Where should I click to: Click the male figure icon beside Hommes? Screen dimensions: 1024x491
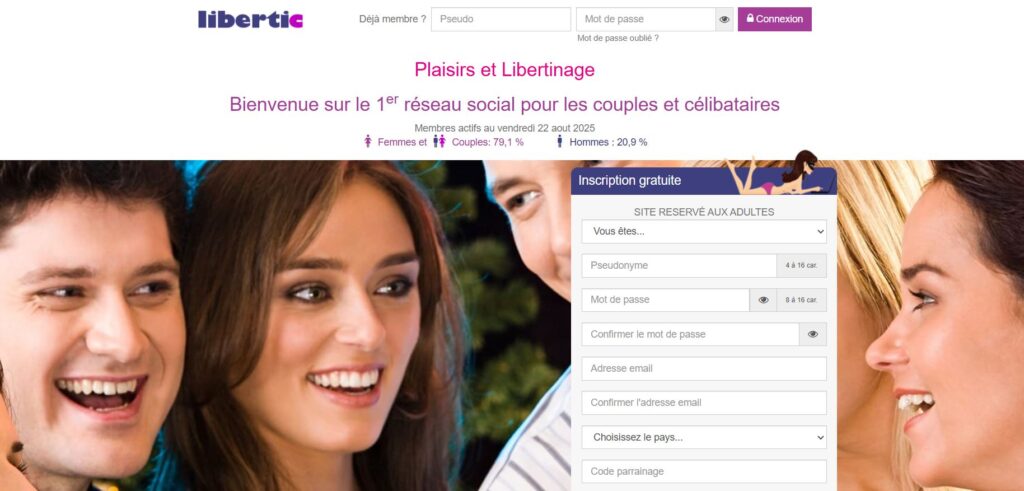coord(560,142)
